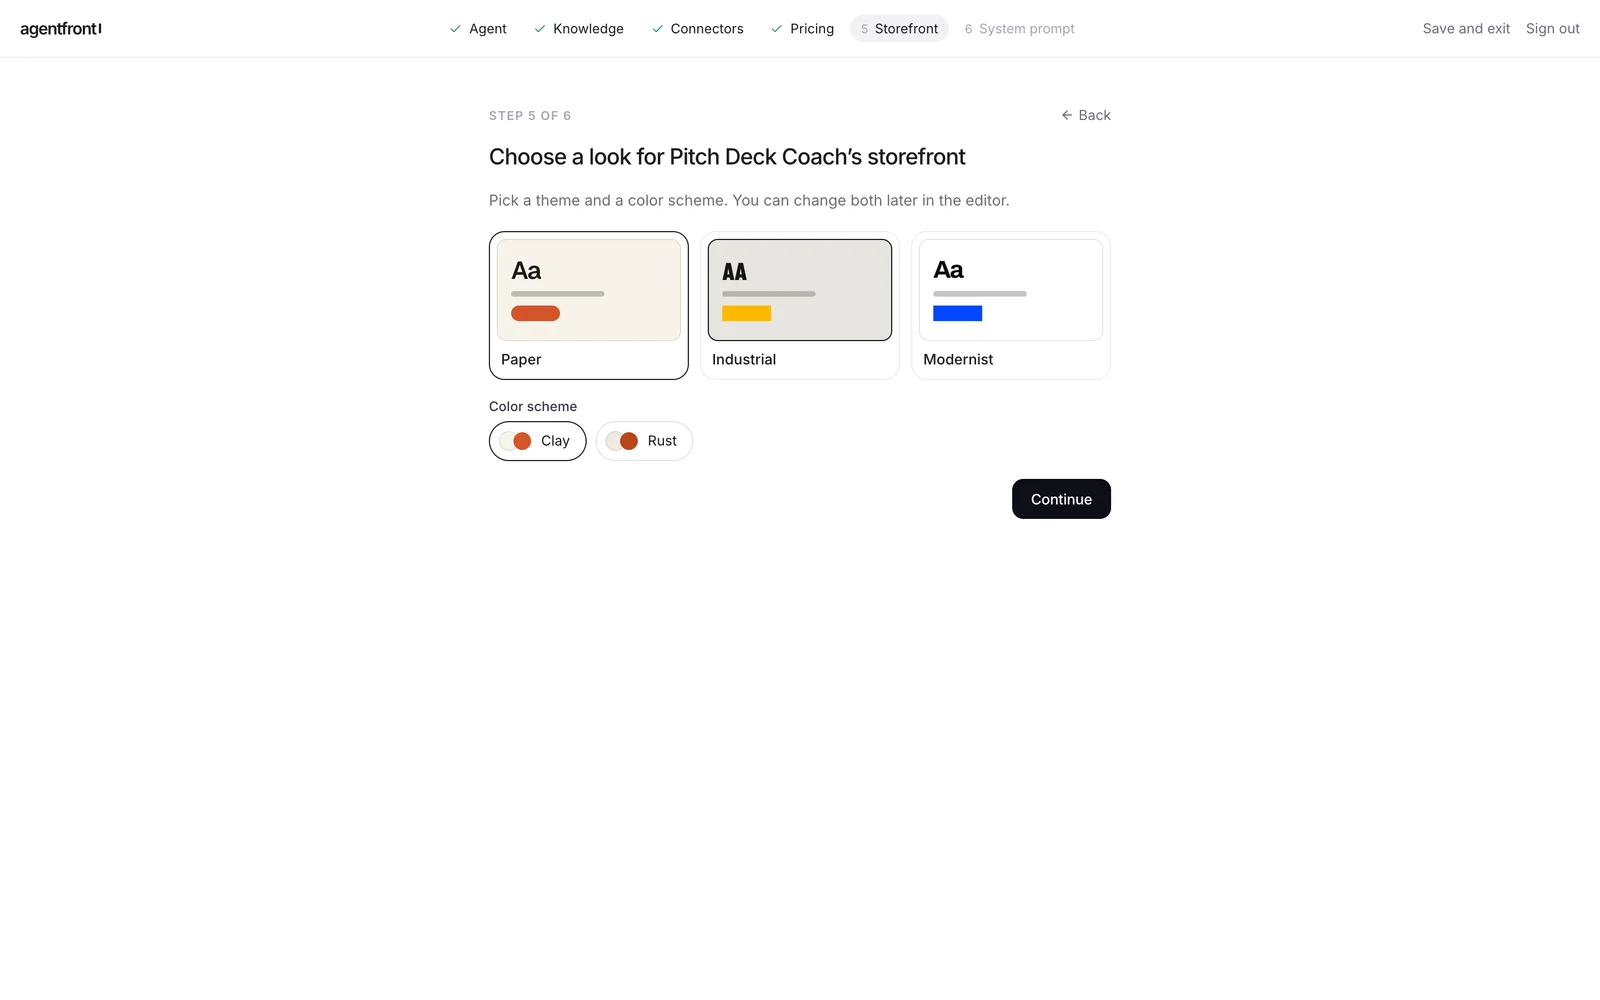Click the agentfront logo
1600x1000 pixels.
61,29
